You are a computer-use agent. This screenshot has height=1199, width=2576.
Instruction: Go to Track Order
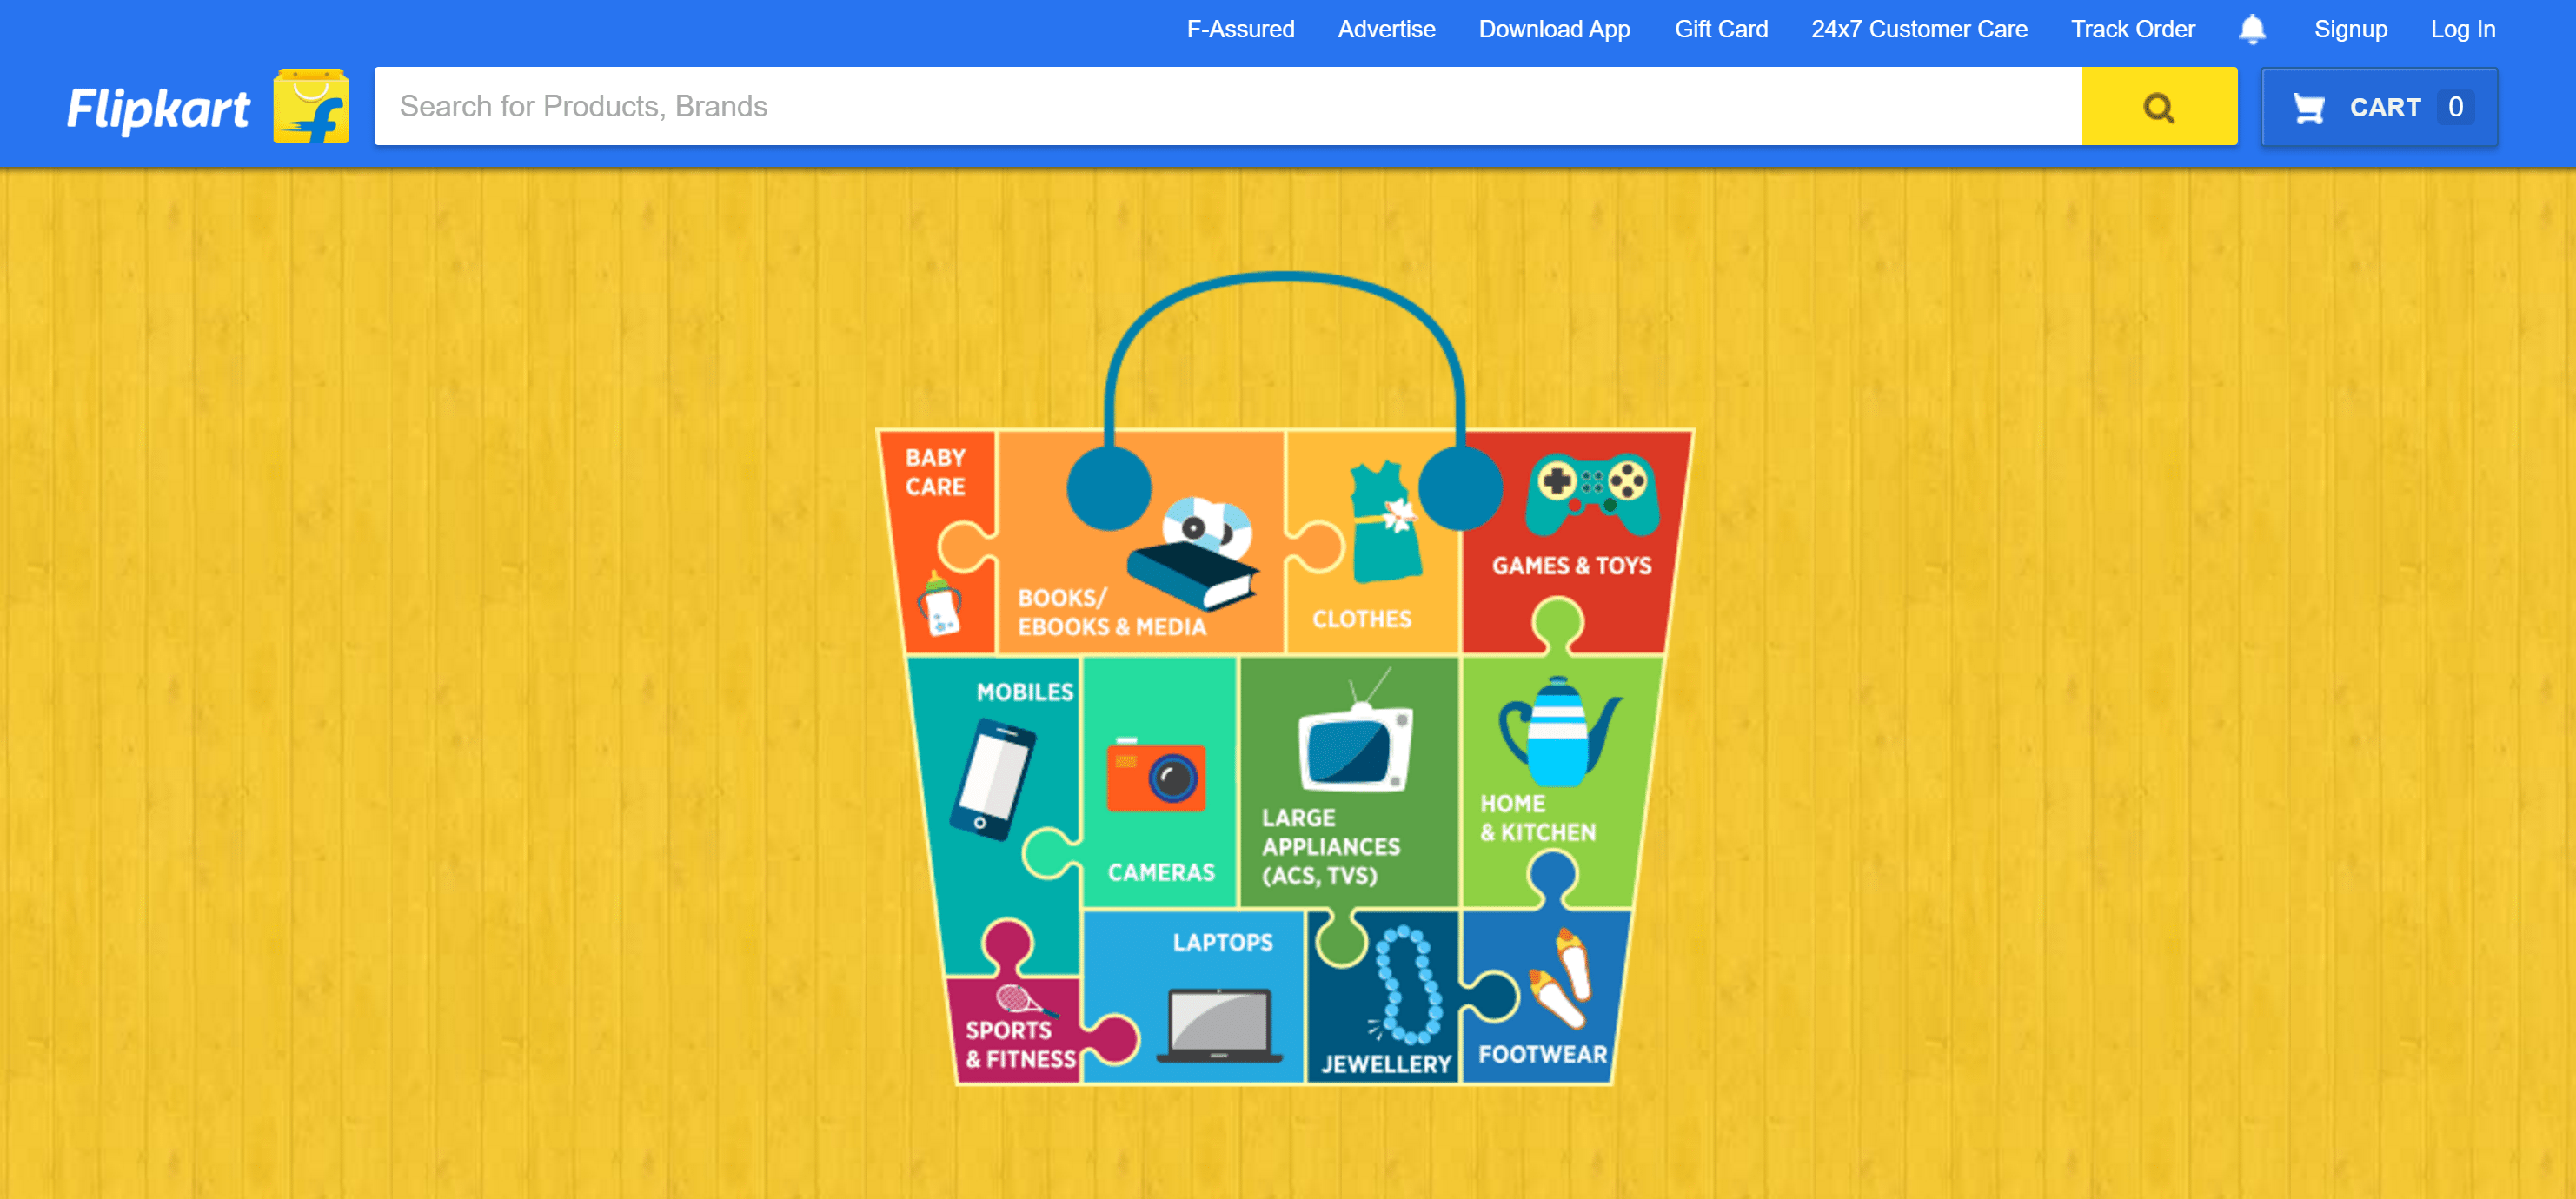click(2132, 29)
